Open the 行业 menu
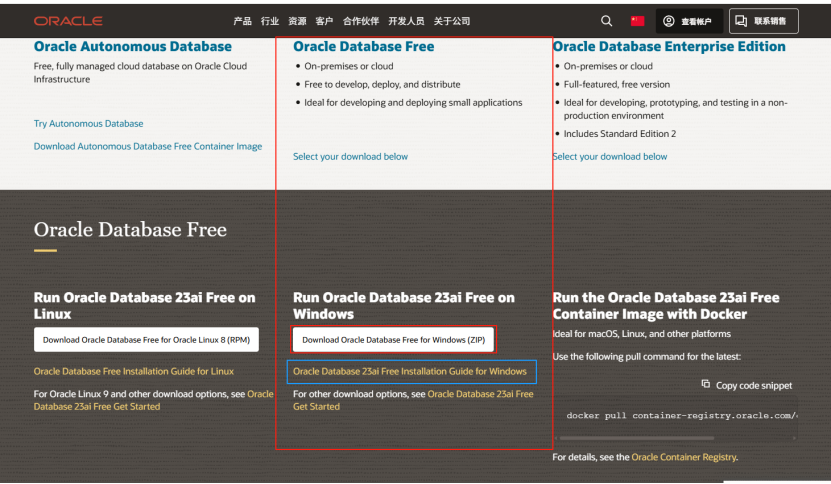 click(270, 21)
